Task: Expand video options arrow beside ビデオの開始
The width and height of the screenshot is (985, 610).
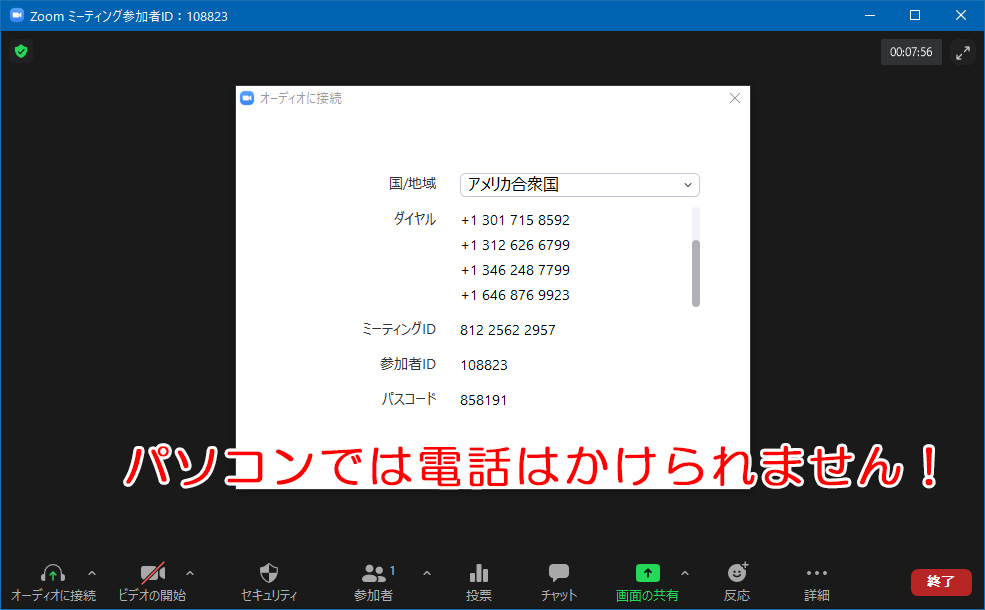Action: (x=190, y=573)
